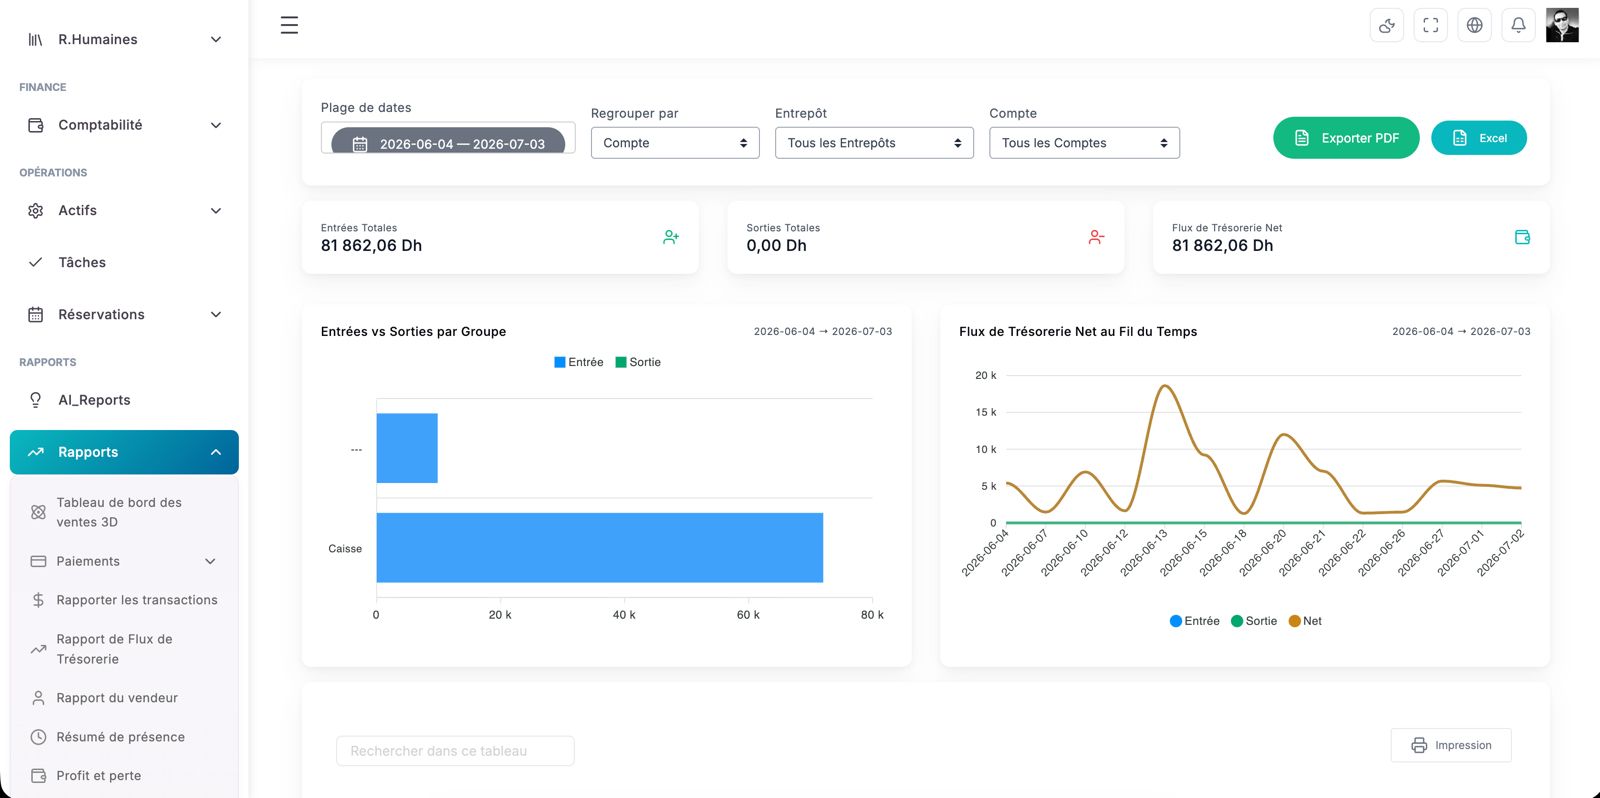This screenshot has height=798, width=1600.
Task: Click Flux de Trésorerie Net au Fil du Temps title
Action: [x=1078, y=332]
